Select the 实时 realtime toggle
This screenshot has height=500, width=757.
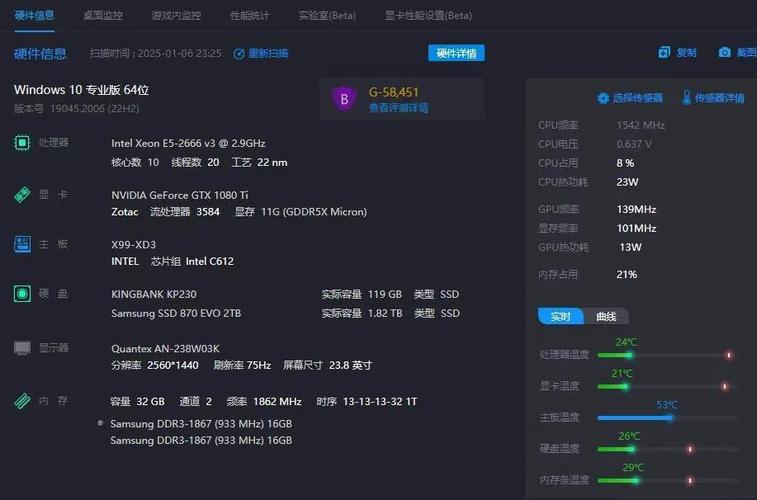[x=561, y=317]
